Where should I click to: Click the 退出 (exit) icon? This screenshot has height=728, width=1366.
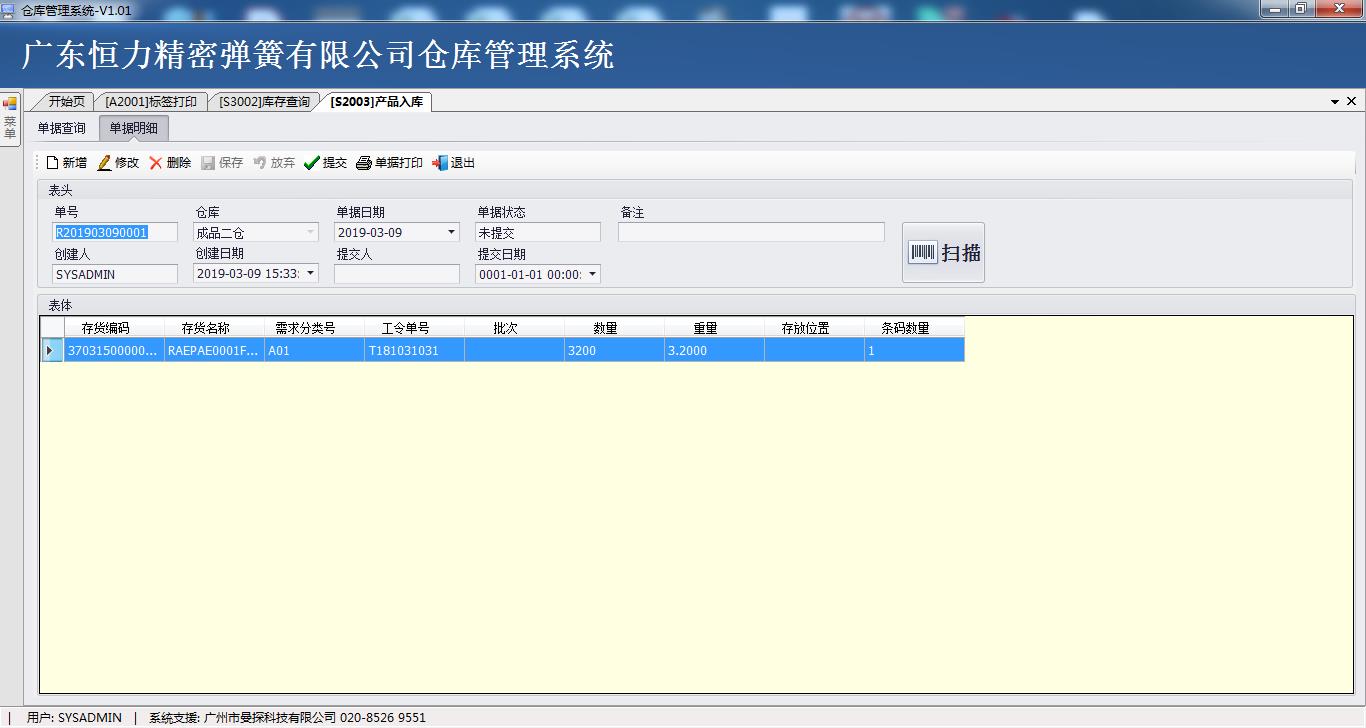440,163
